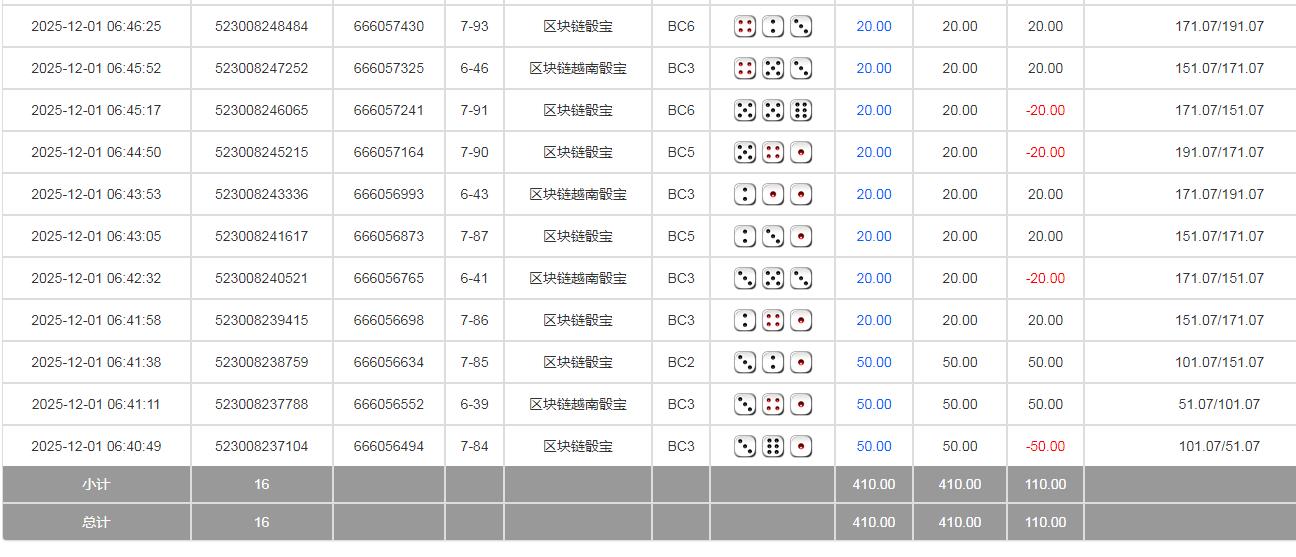Screen dimensions: 1296x557
Task: Open the blue 20.00 amount in row 6-46
Action: (x=874, y=69)
